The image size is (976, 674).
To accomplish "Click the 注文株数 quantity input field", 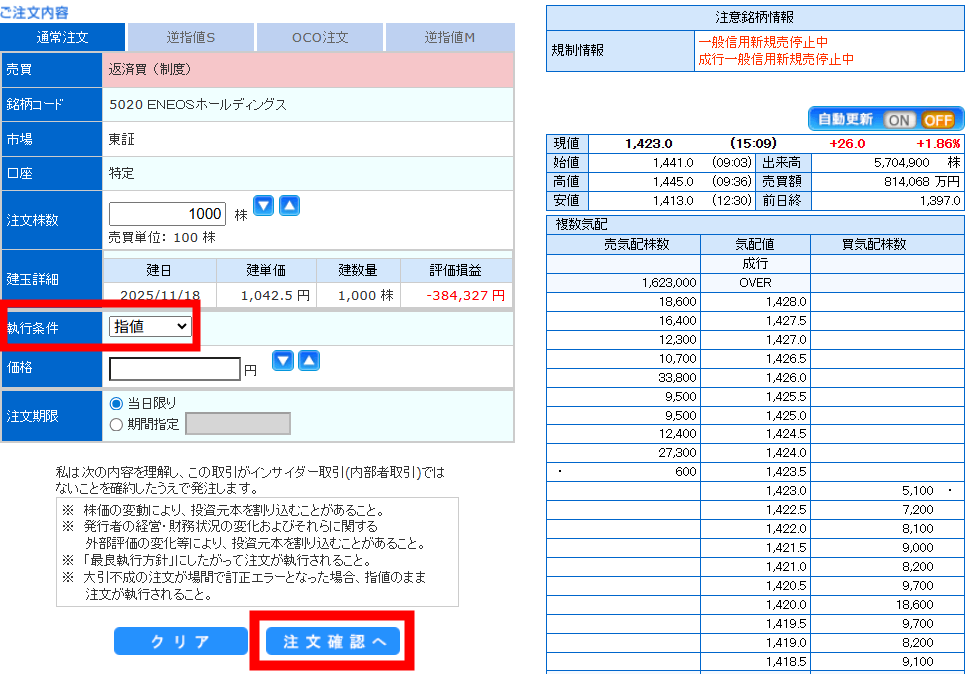I will (168, 214).
